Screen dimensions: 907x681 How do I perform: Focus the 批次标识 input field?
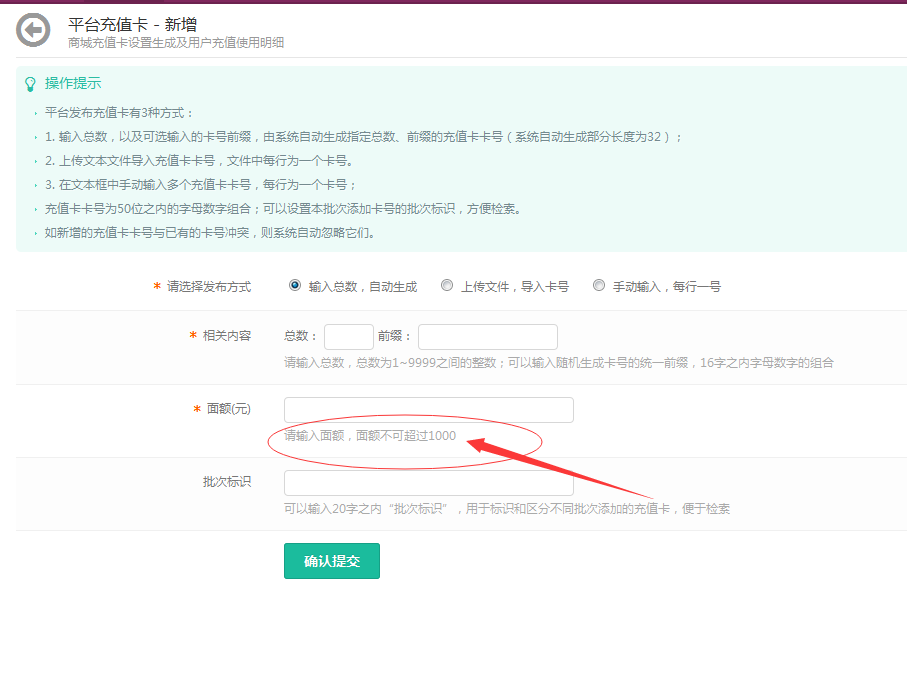429,483
